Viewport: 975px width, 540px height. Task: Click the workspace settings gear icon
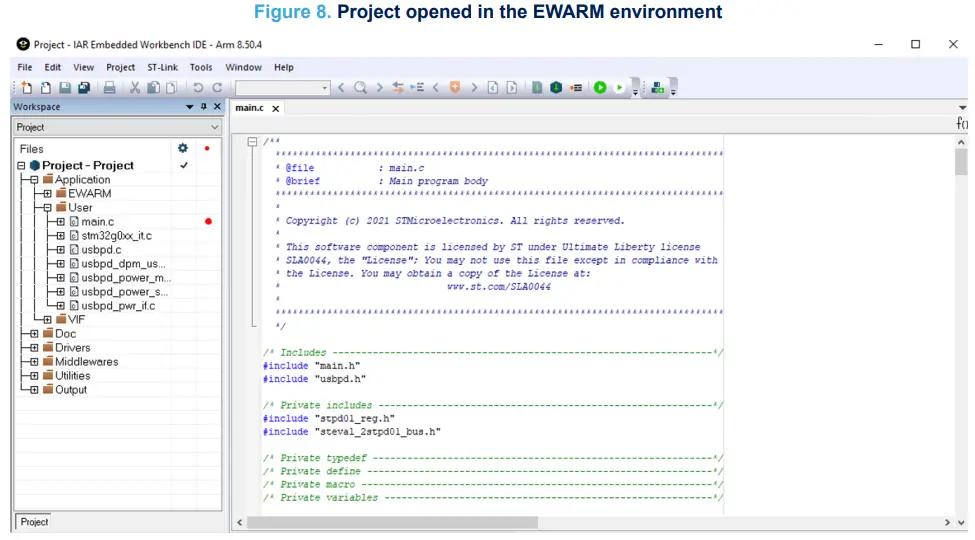pyautogui.click(x=182, y=148)
